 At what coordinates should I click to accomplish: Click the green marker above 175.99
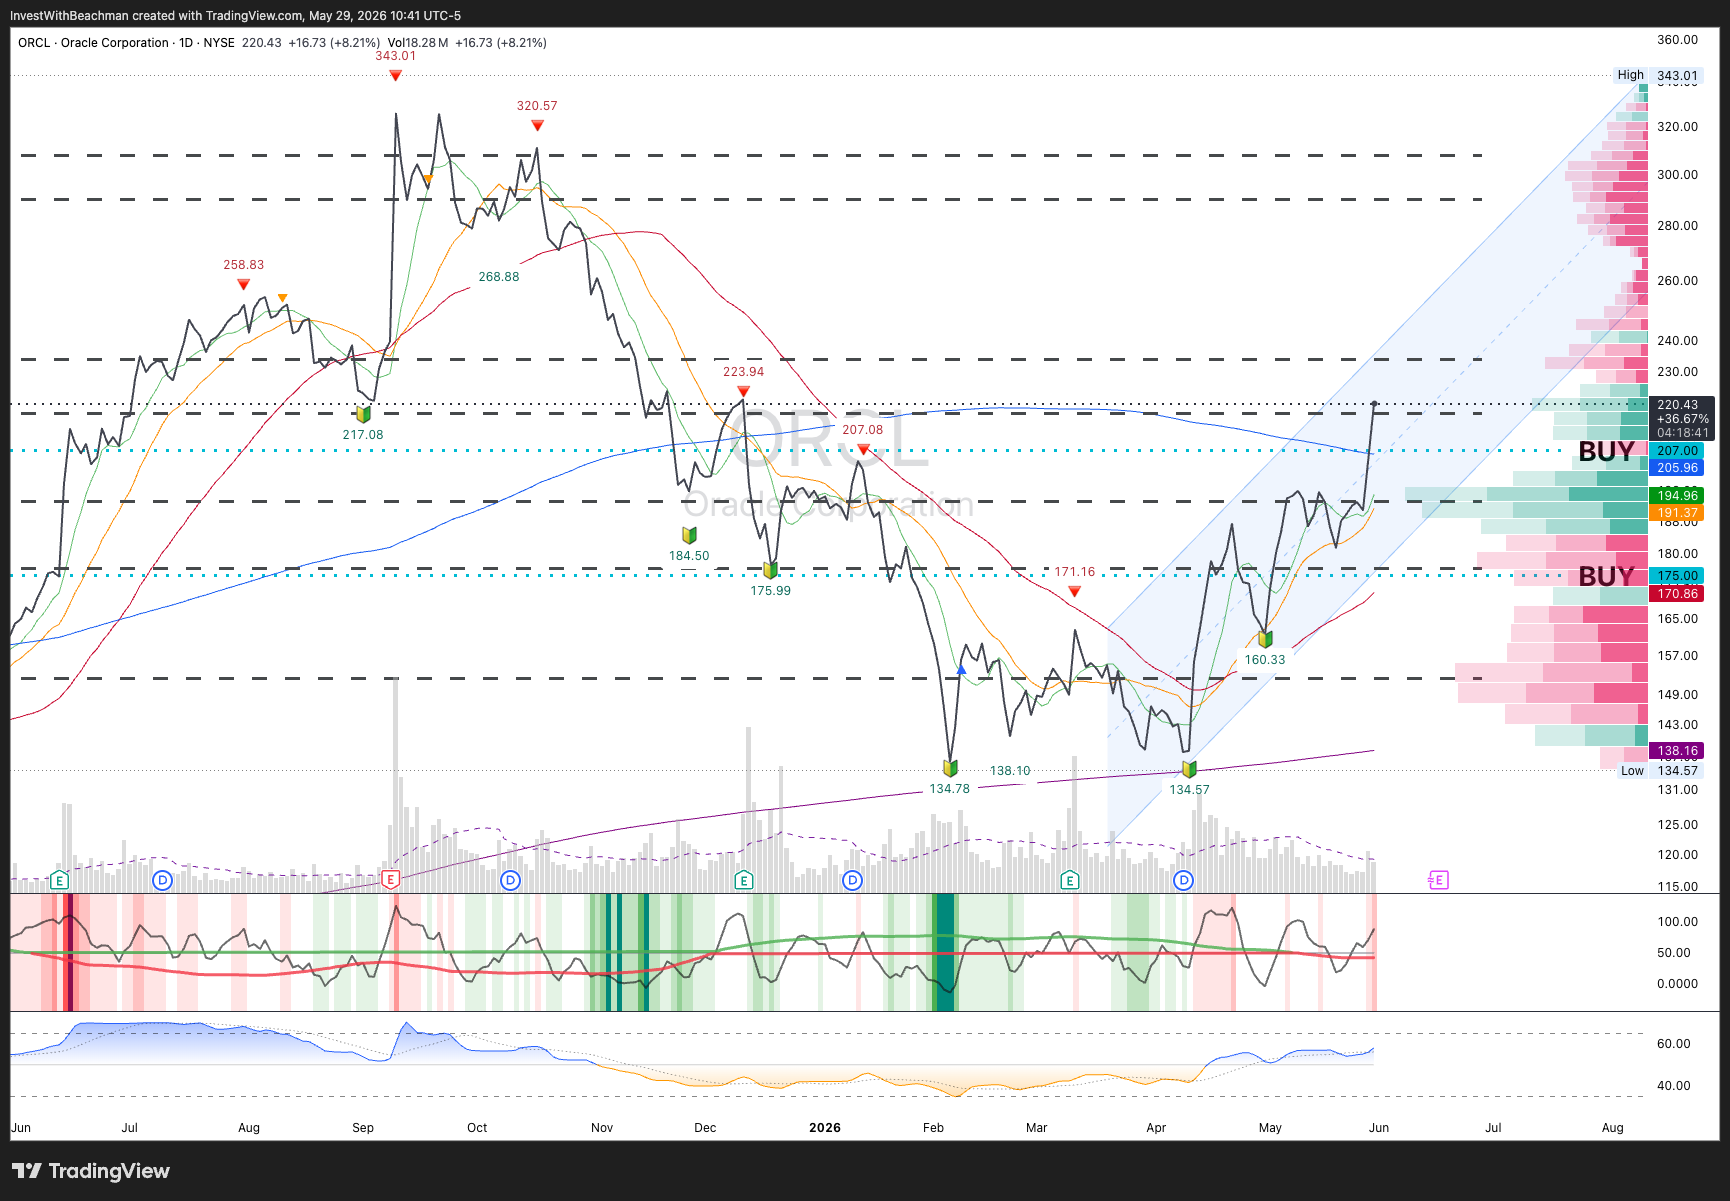(770, 570)
